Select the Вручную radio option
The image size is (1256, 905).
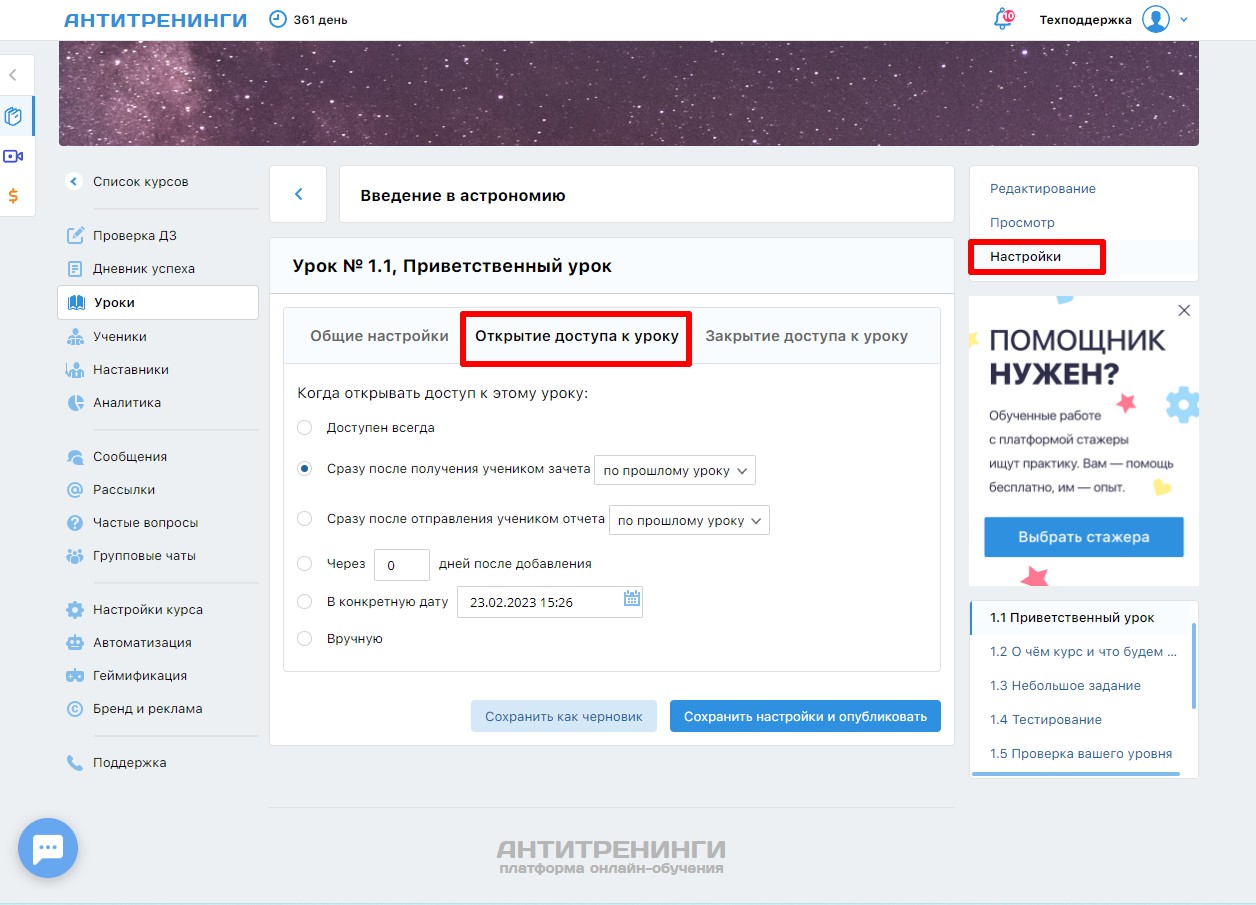305,639
